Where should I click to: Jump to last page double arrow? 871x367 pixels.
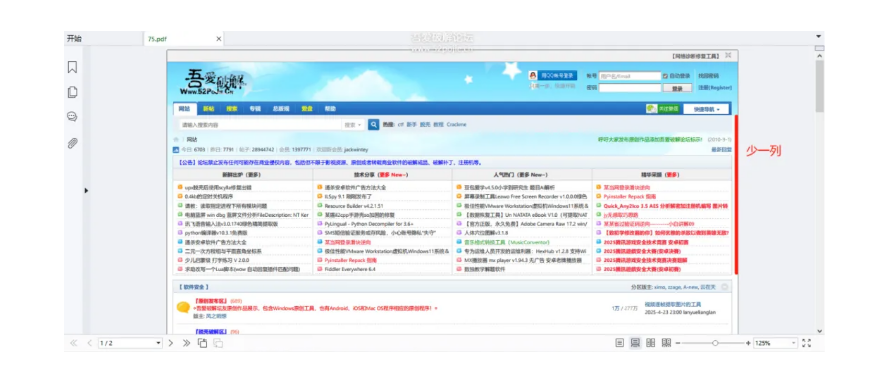pyautogui.click(x=187, y=343)
